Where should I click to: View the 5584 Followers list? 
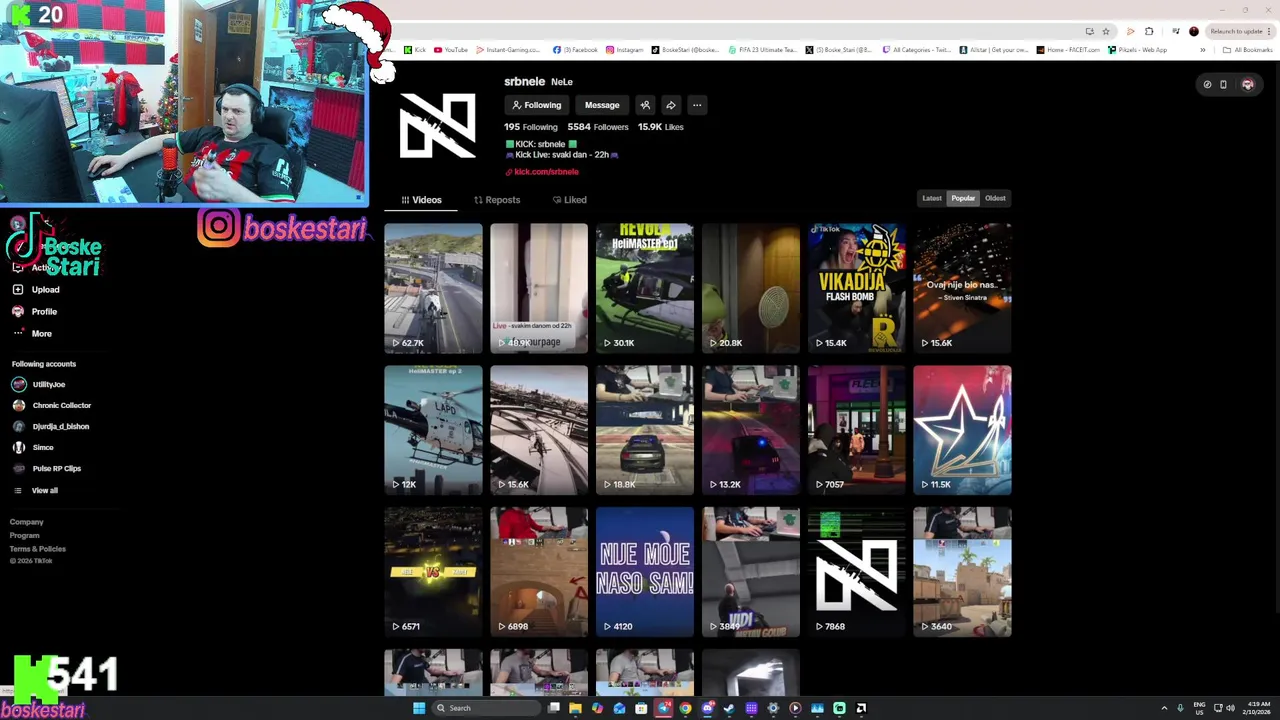(598, 127)
